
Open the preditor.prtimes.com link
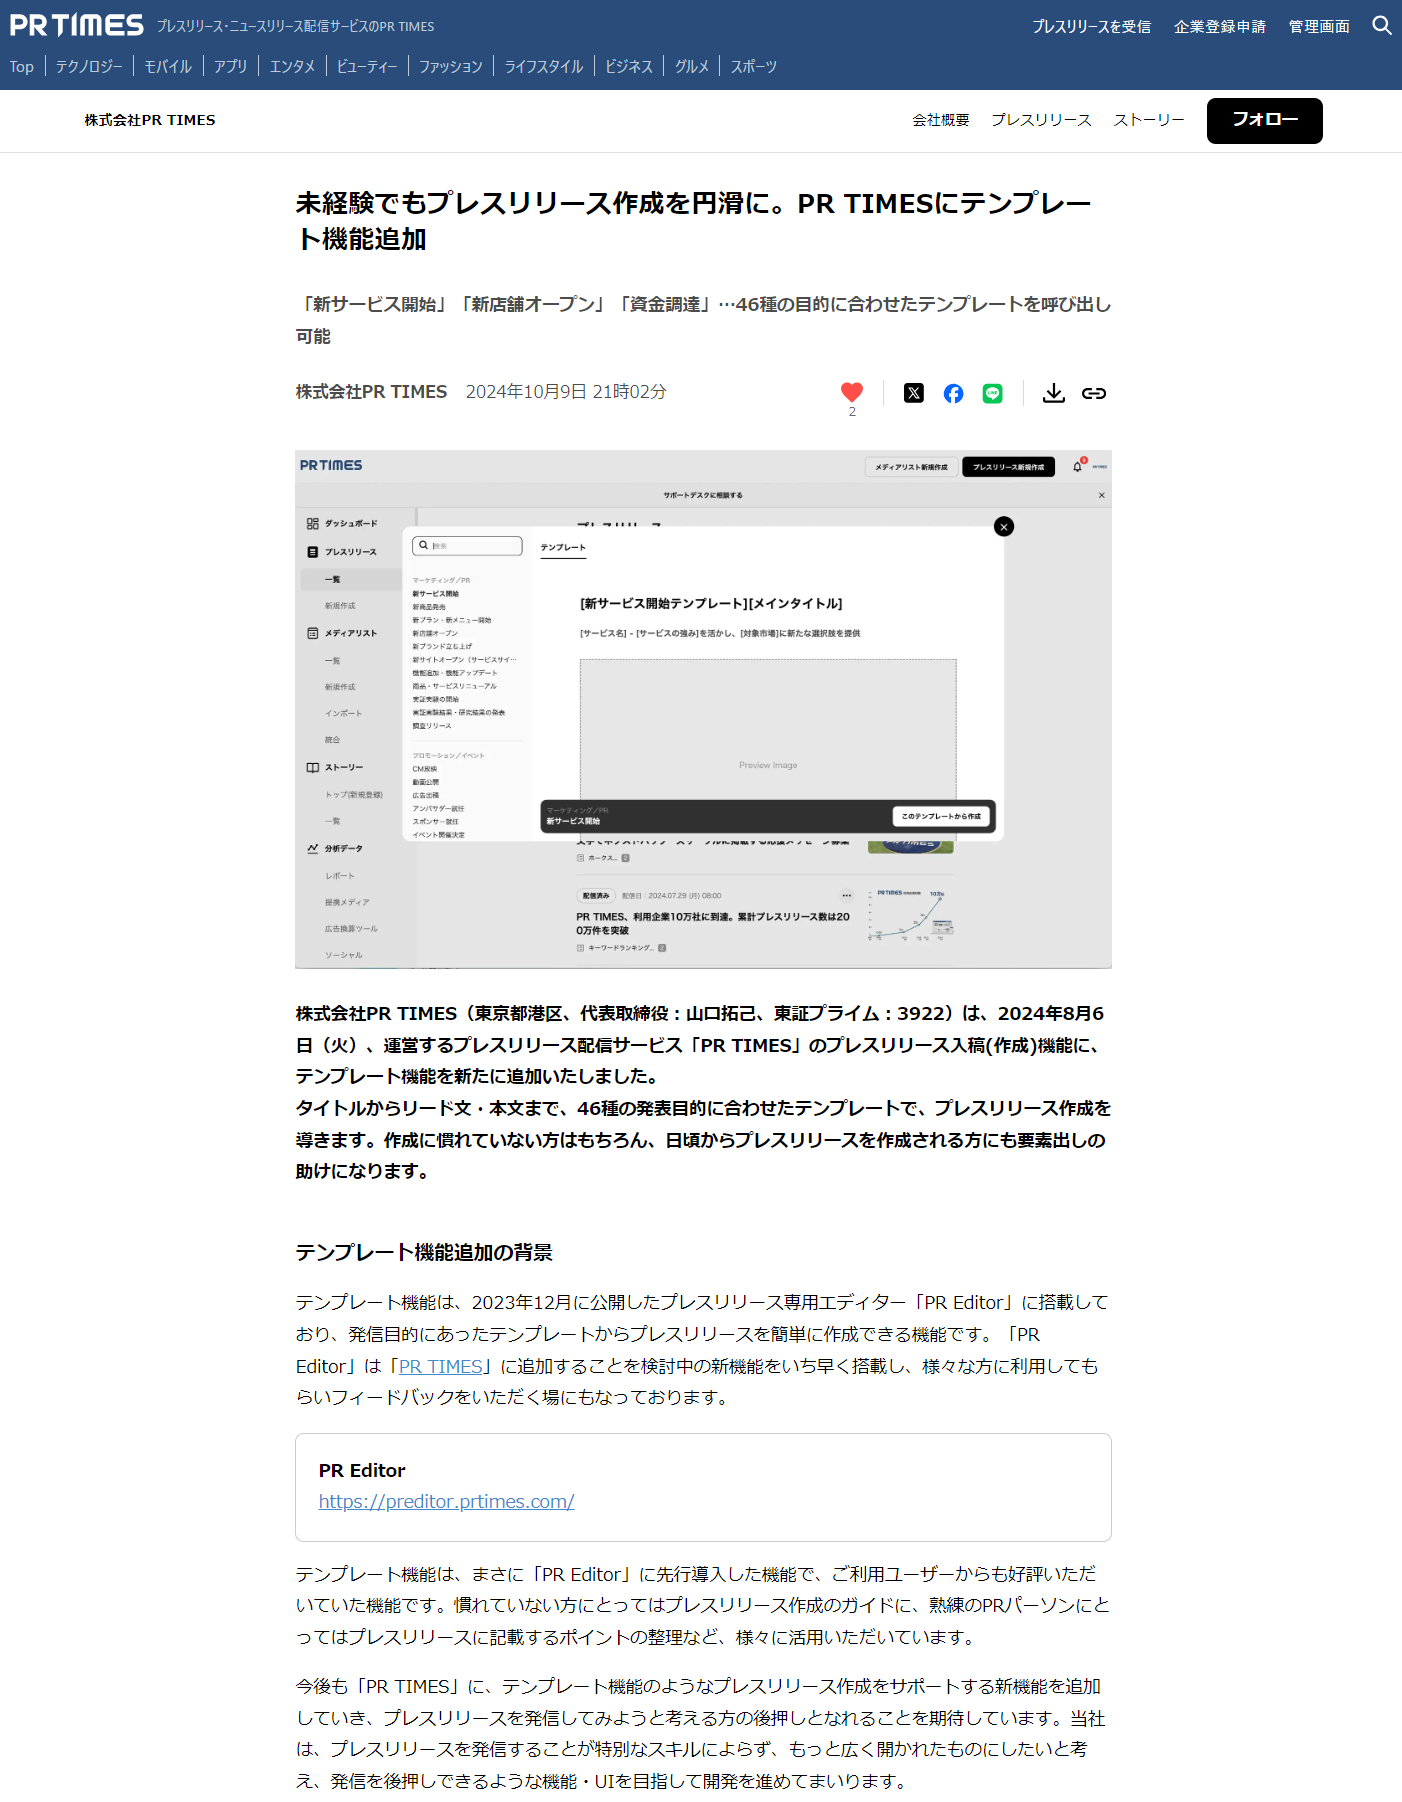point(446,1501)
